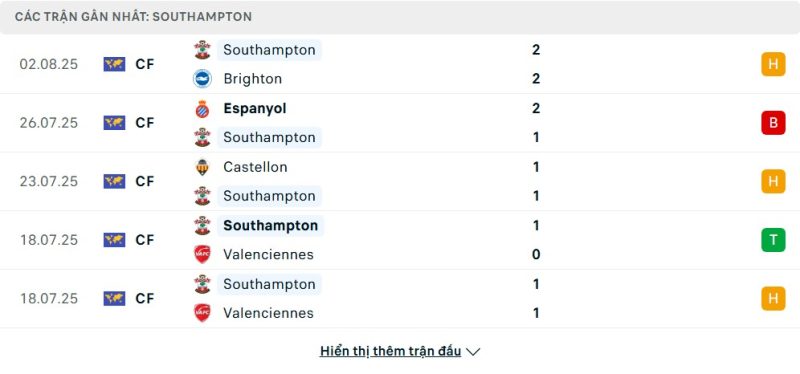Click the orange H badge for Castellon match
The image size is (800, 374).
pos(773,181)
